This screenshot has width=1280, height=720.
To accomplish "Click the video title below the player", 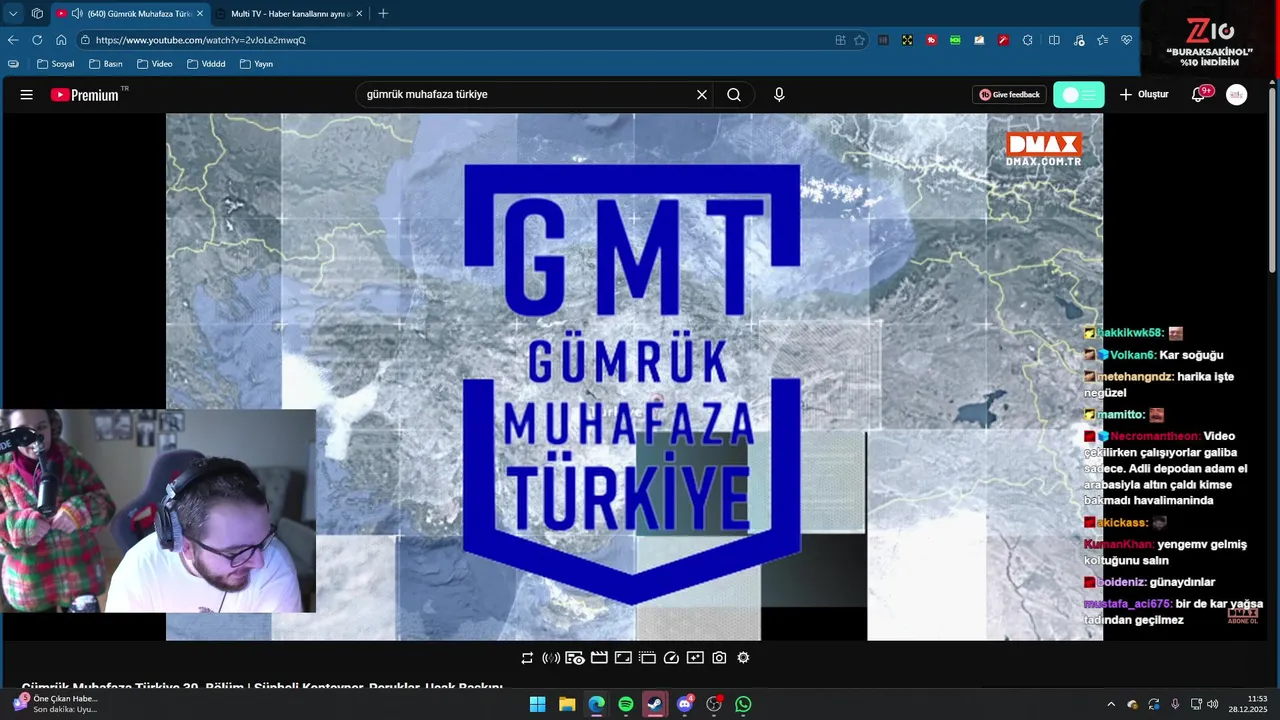I will 262,686.
